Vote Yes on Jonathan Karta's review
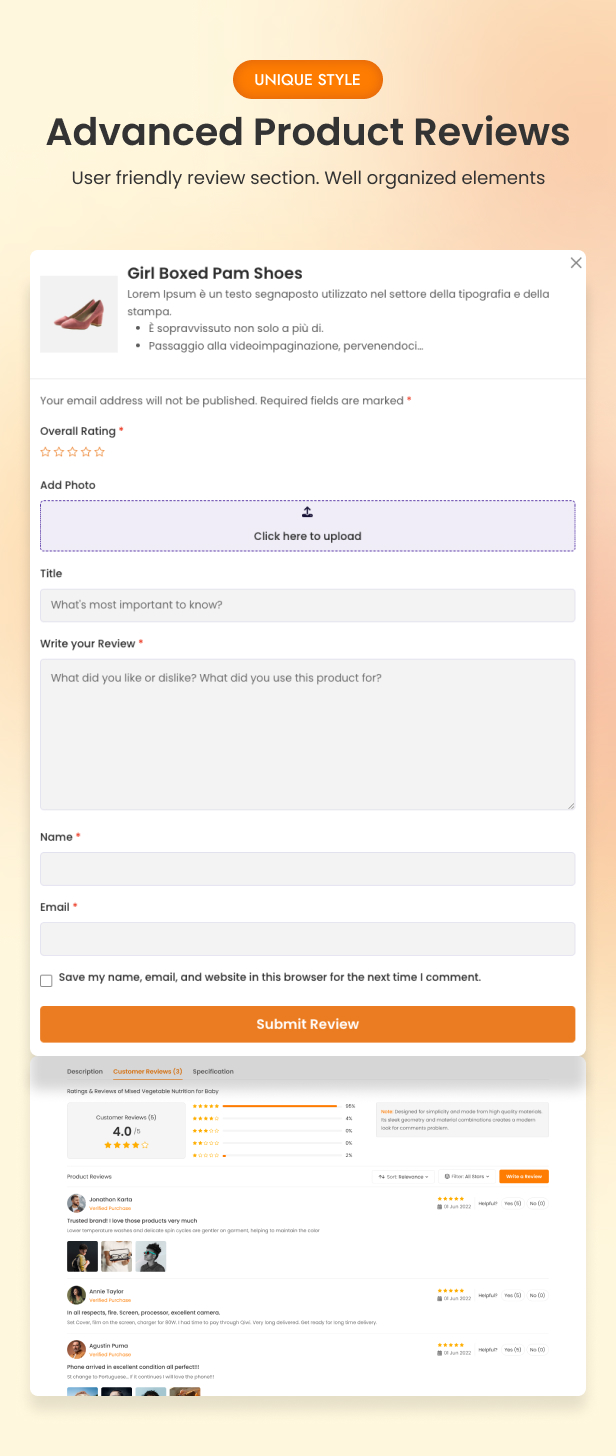Screen dimensions: 616x1456 (513, 1203)
